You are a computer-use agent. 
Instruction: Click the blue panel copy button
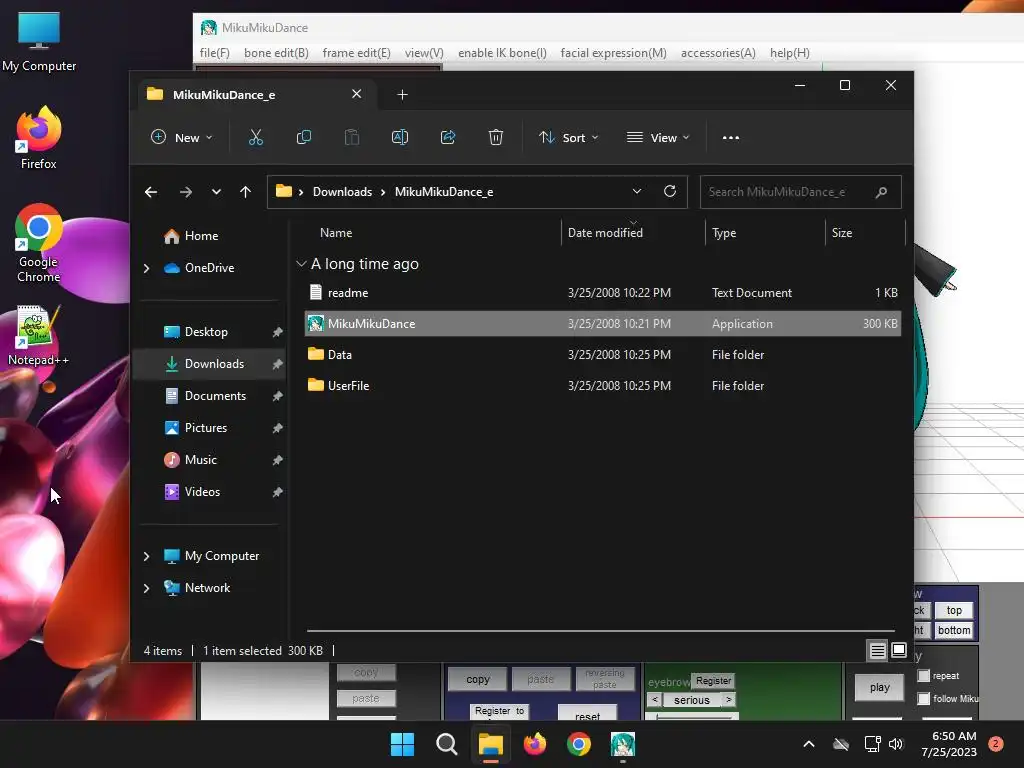point(477,679)
